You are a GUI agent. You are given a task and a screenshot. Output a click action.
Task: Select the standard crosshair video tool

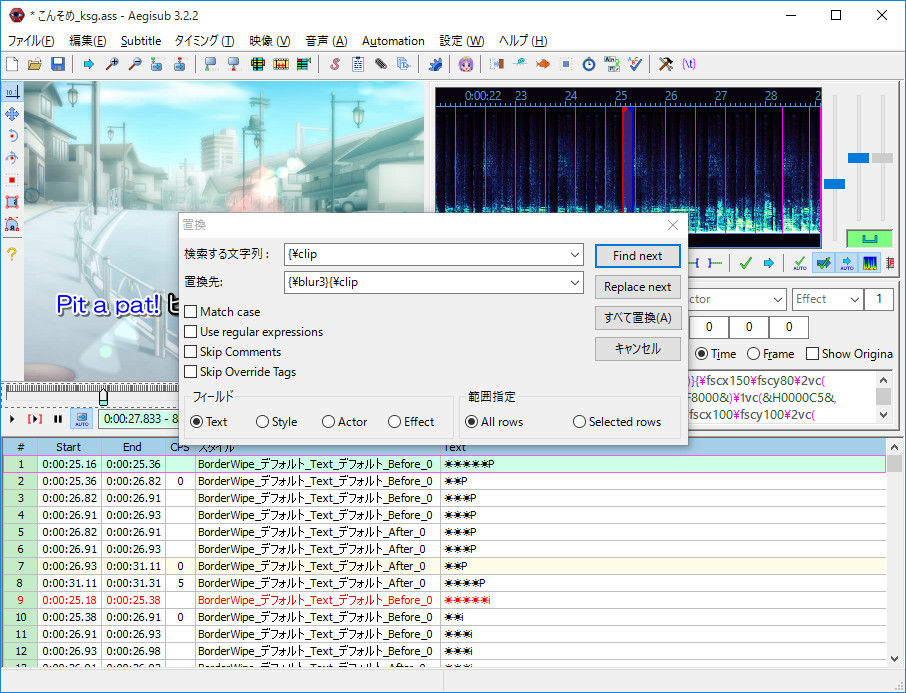click(x=12, y=92)
